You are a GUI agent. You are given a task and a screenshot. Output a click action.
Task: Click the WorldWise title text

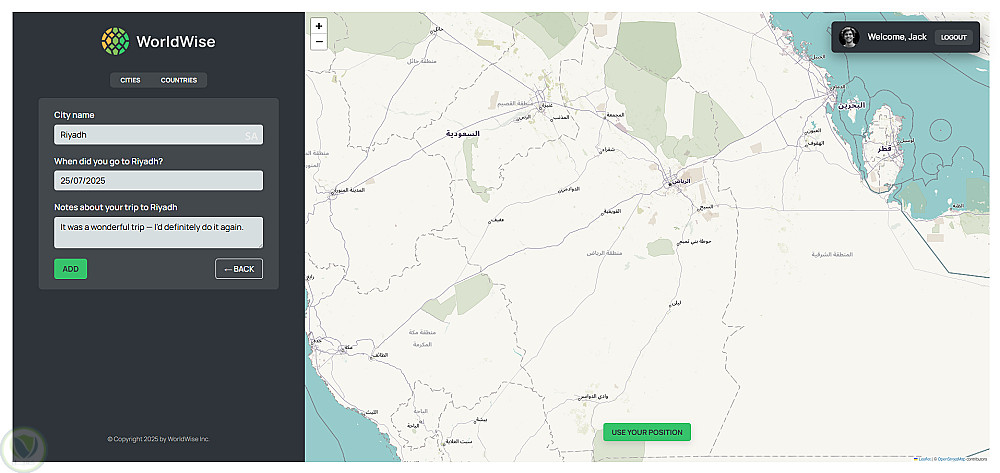(x=175, y=41)
